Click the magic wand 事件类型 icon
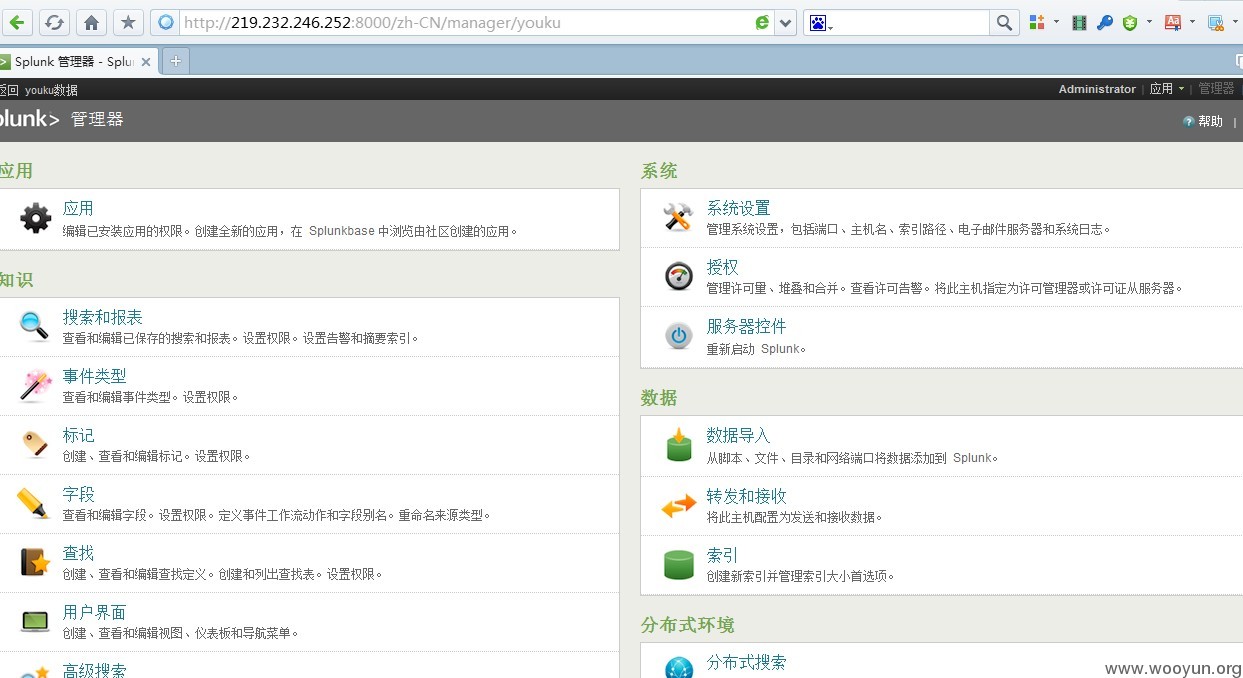 point(35,385)
